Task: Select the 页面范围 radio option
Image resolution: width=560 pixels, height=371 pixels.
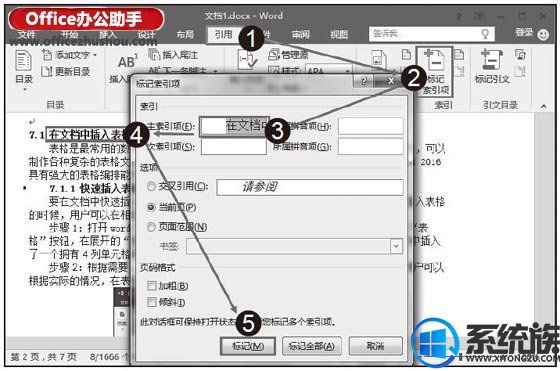Action: [x=151, y=227]
